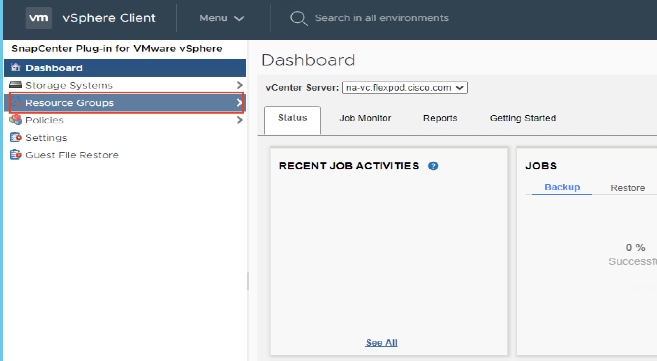Switch to the Job Monitor tab

[x=365, y=119]
